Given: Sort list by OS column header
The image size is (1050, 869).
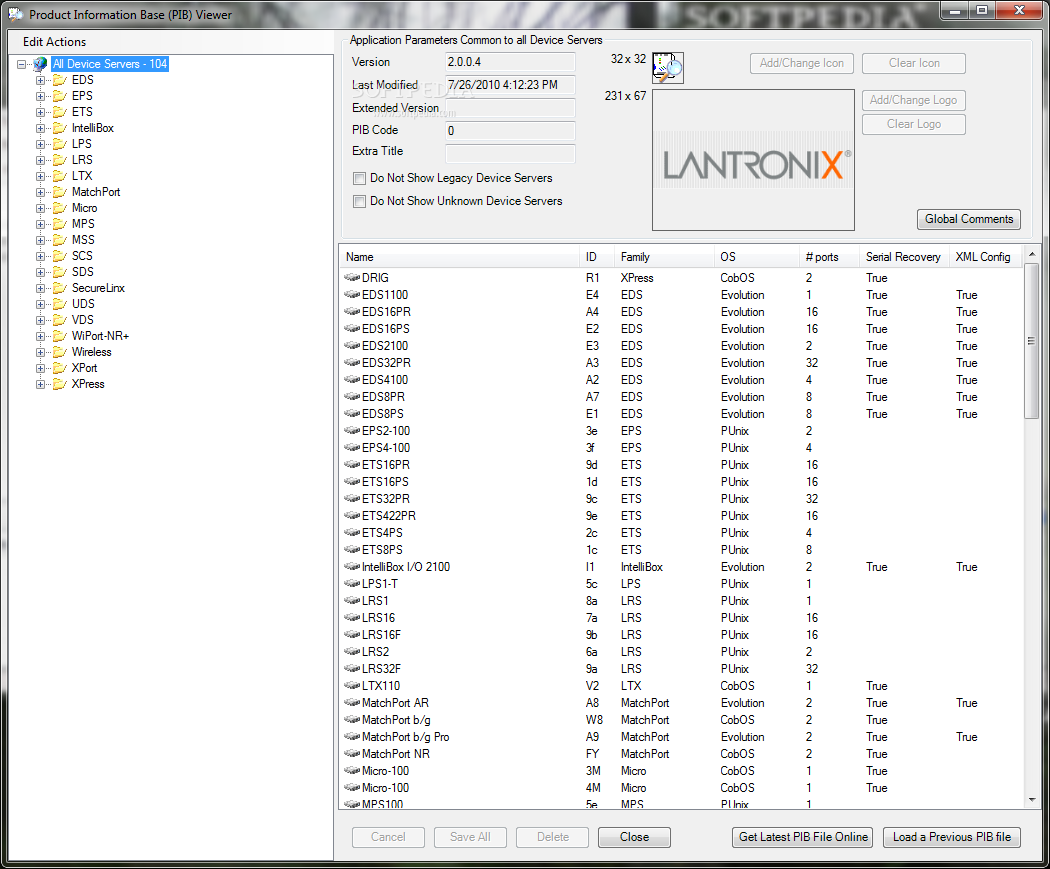Looking at the screenshot, I should tap(757, 257).
